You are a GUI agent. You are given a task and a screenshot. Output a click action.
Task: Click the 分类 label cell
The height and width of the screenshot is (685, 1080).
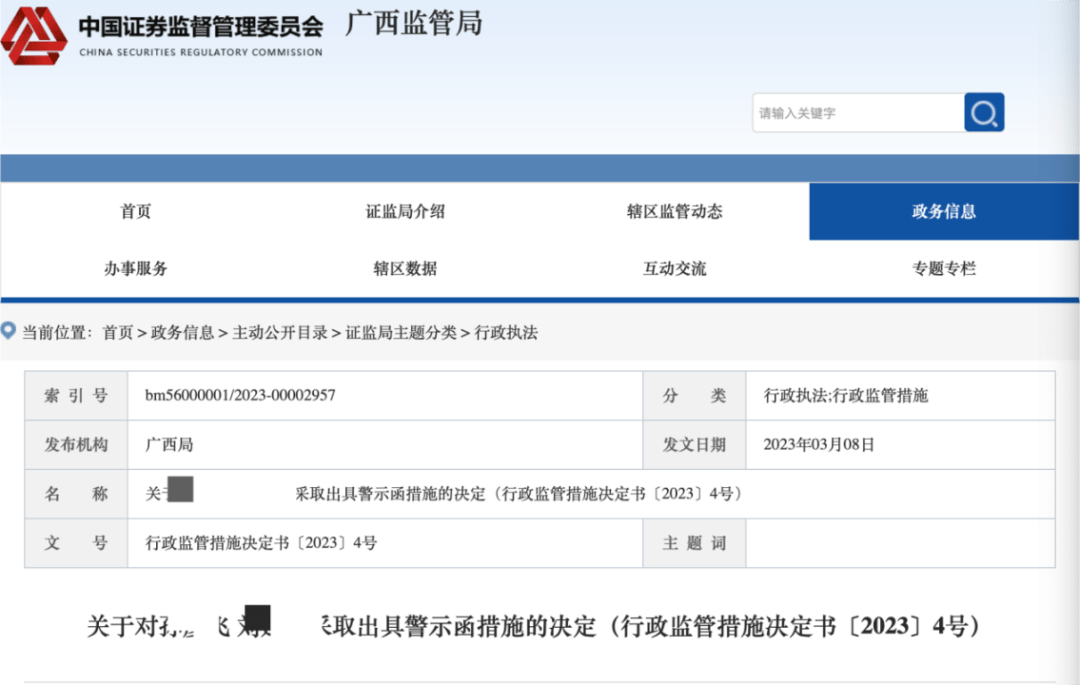pyautogui.click(x=694, y=395)
